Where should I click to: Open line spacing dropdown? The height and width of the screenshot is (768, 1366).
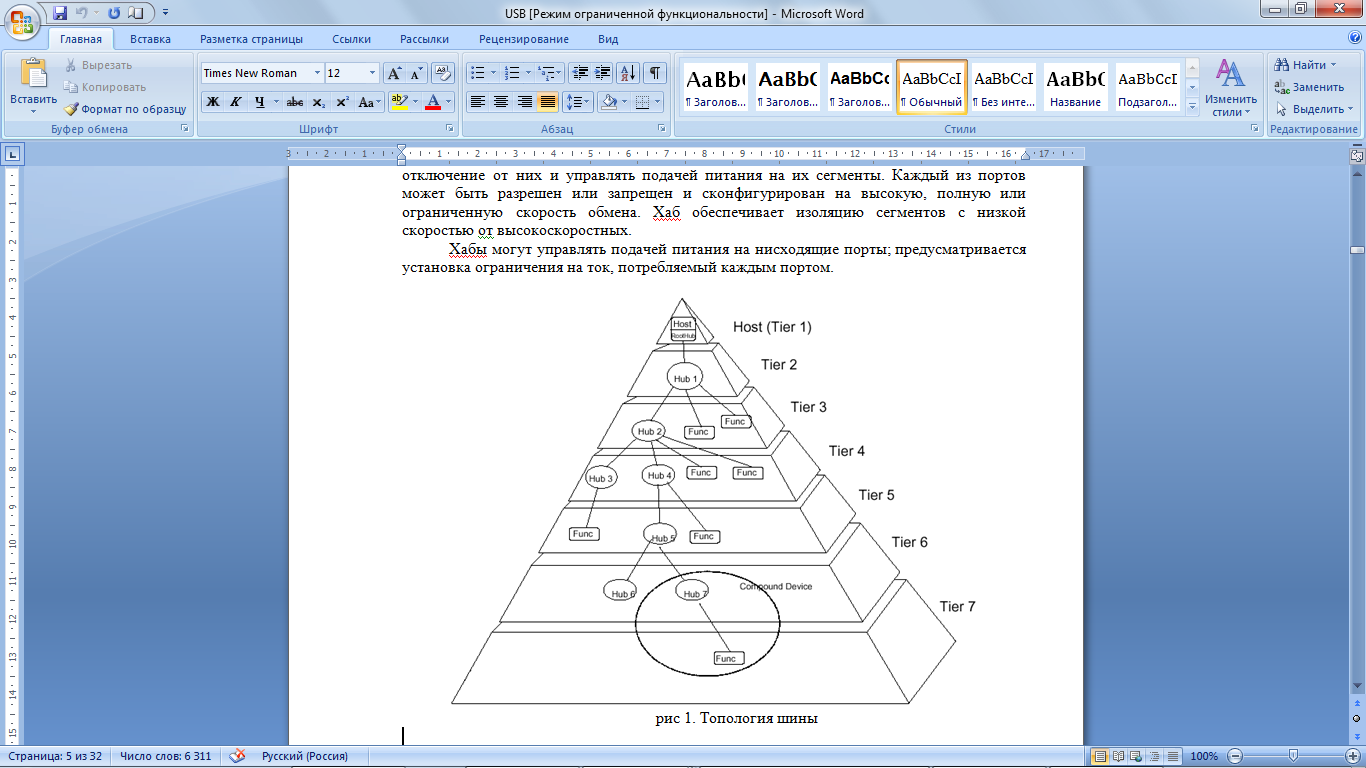tap(578, 102)
